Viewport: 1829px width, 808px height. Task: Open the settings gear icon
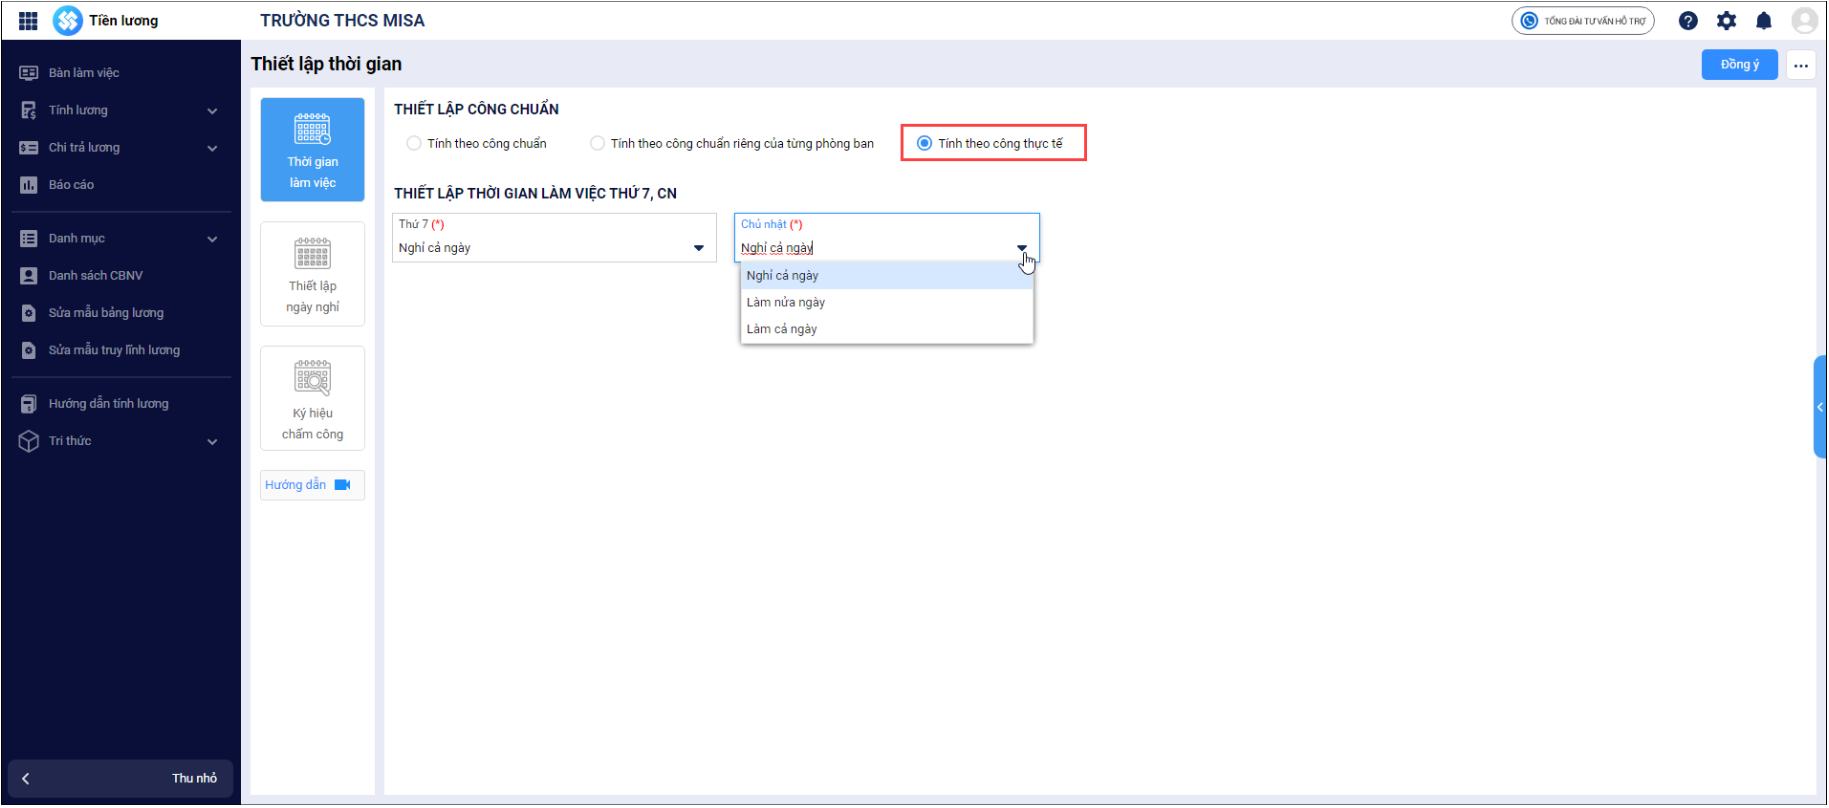pos(1726,21)
